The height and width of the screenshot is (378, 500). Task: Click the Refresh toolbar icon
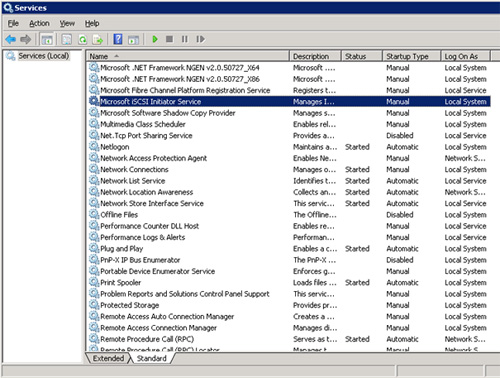82,39
